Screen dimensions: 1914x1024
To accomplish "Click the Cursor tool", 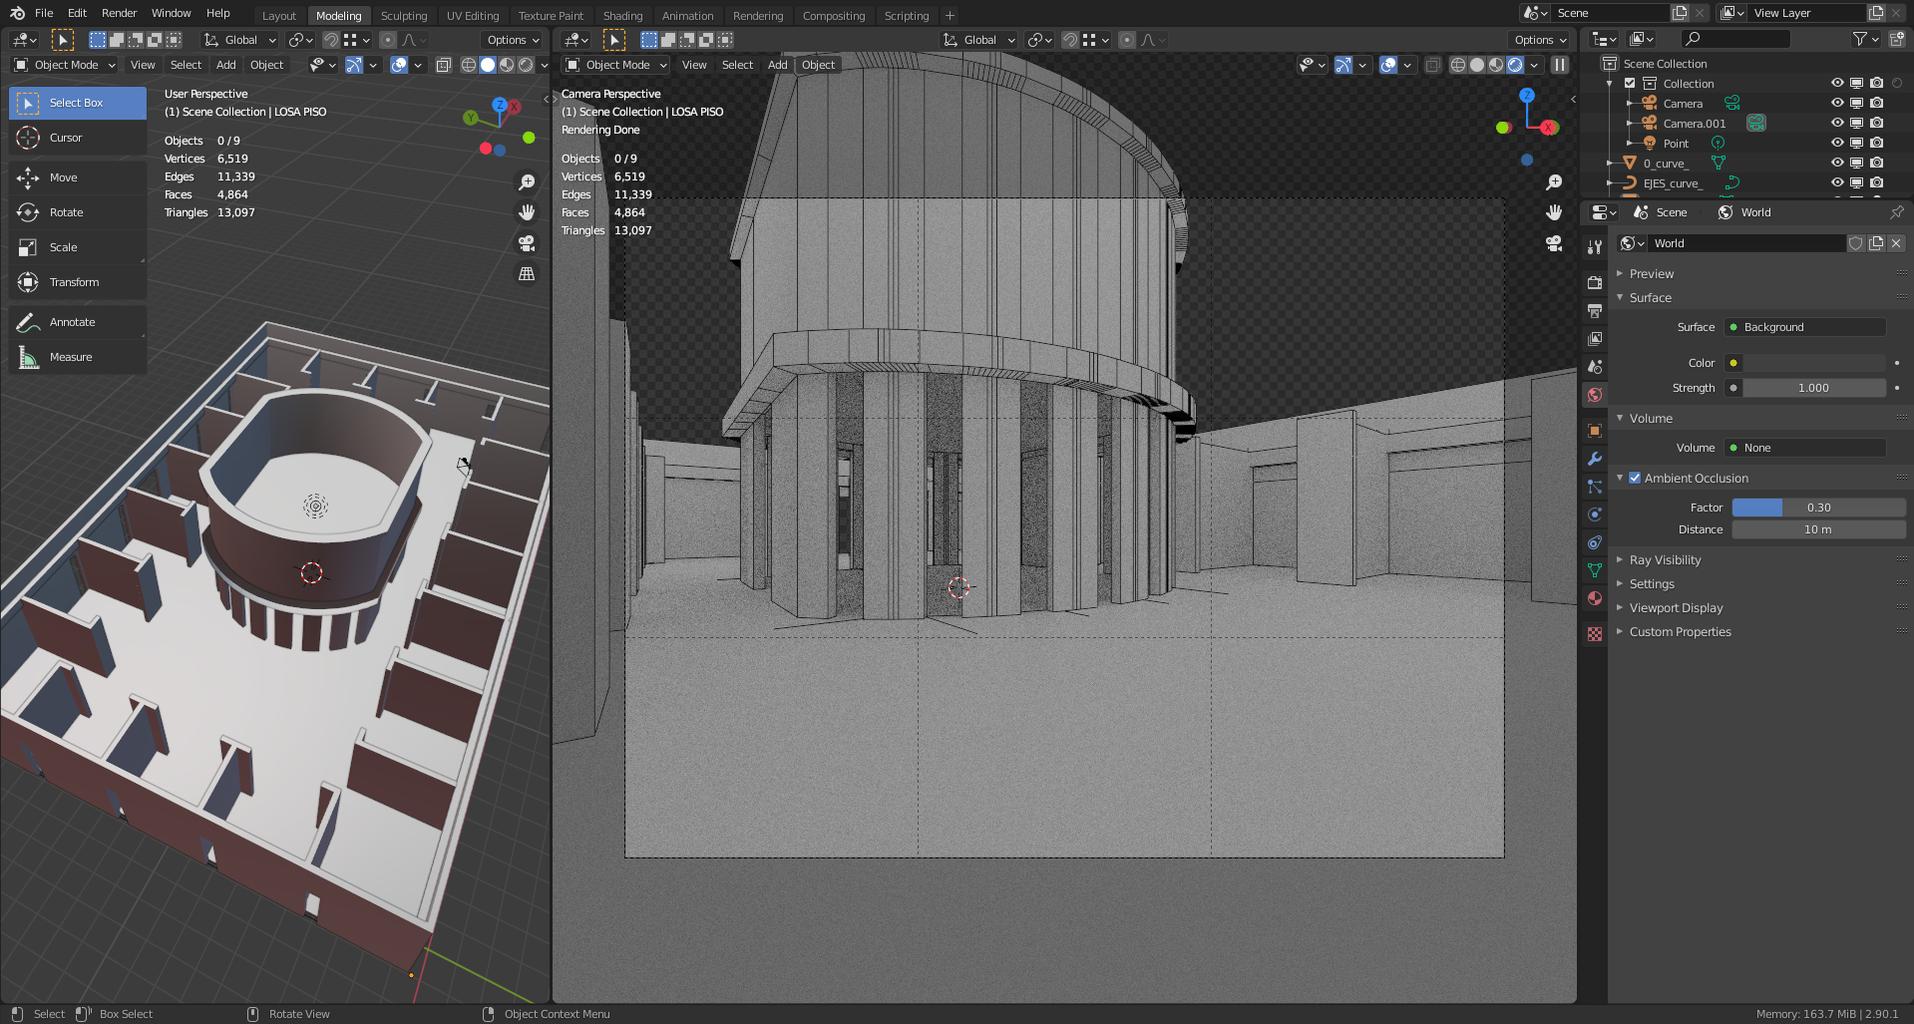I will (x=65, y=138).
